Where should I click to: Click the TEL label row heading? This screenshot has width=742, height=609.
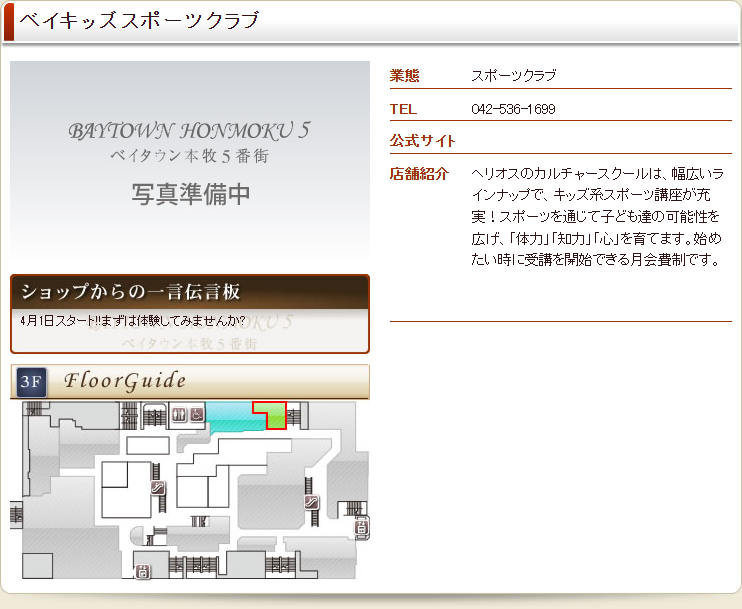pyautogui.click(x=403, y=109)
